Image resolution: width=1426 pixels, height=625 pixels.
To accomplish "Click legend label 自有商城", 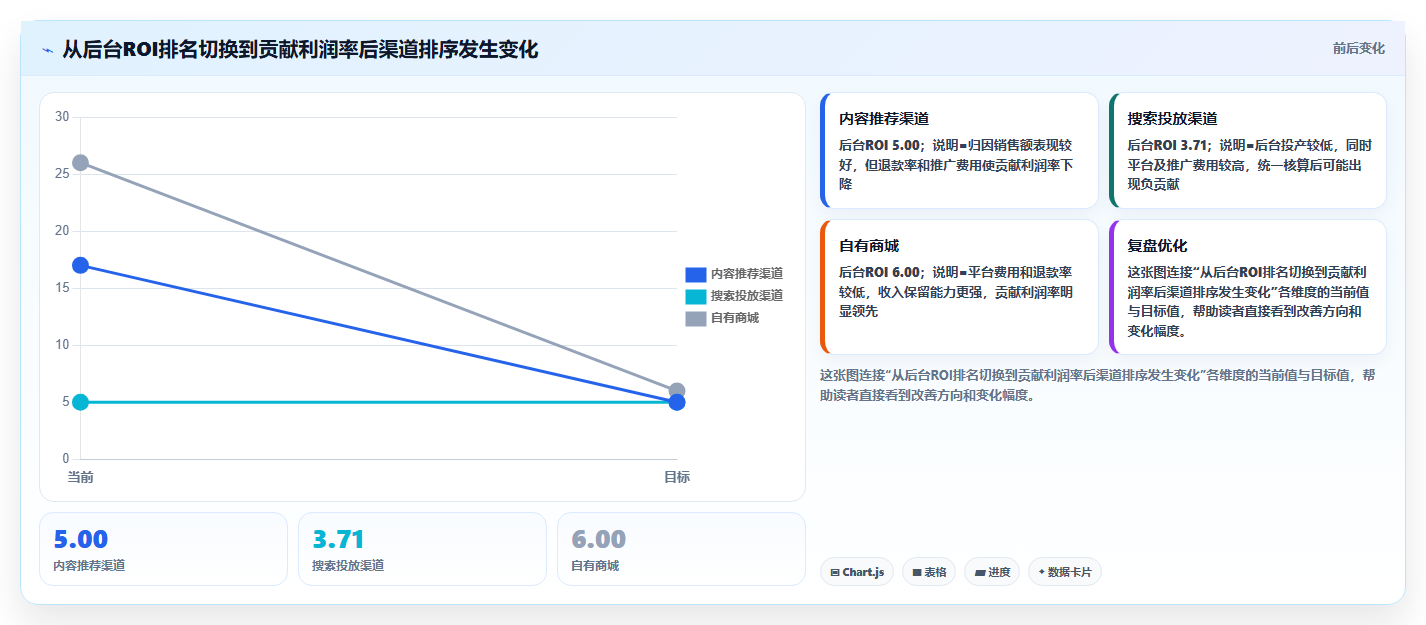I will click(x=735, y=318).
